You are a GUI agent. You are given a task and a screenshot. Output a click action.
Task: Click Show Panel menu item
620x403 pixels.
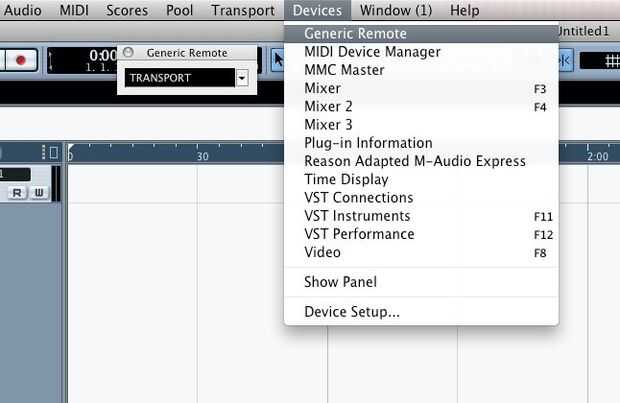340,282
